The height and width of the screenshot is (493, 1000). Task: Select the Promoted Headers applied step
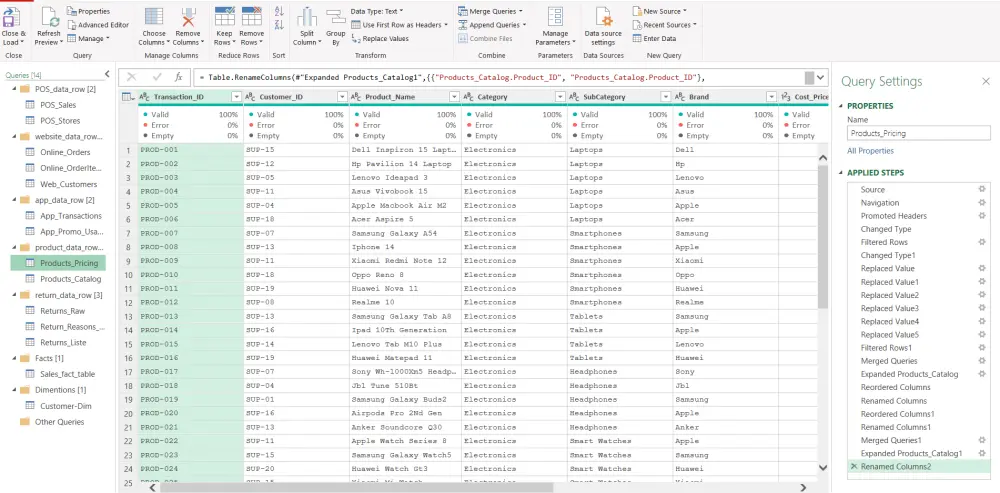[893, 216]
